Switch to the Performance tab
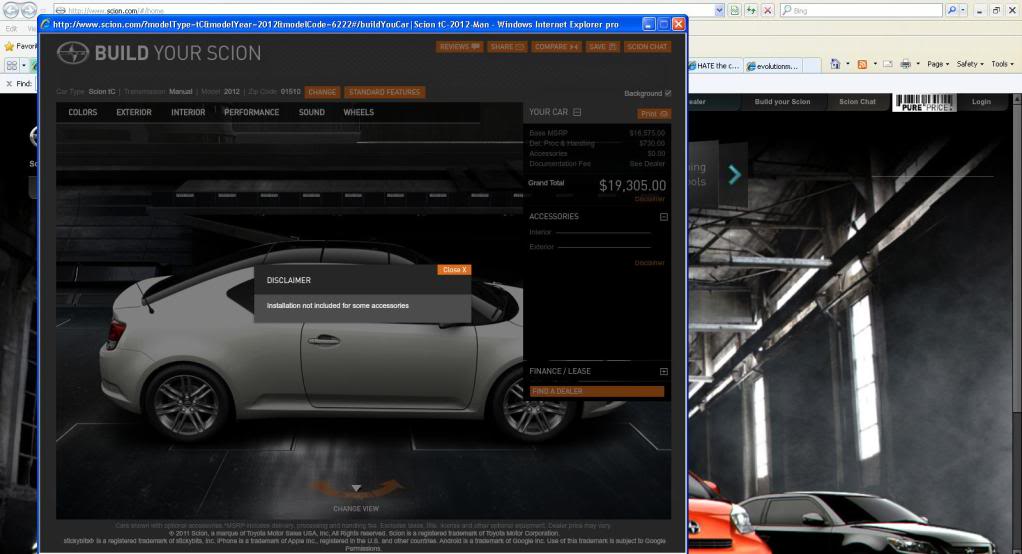Image resolution: width=1022 pixels, height=554 pixels. [x=252, y=113]
